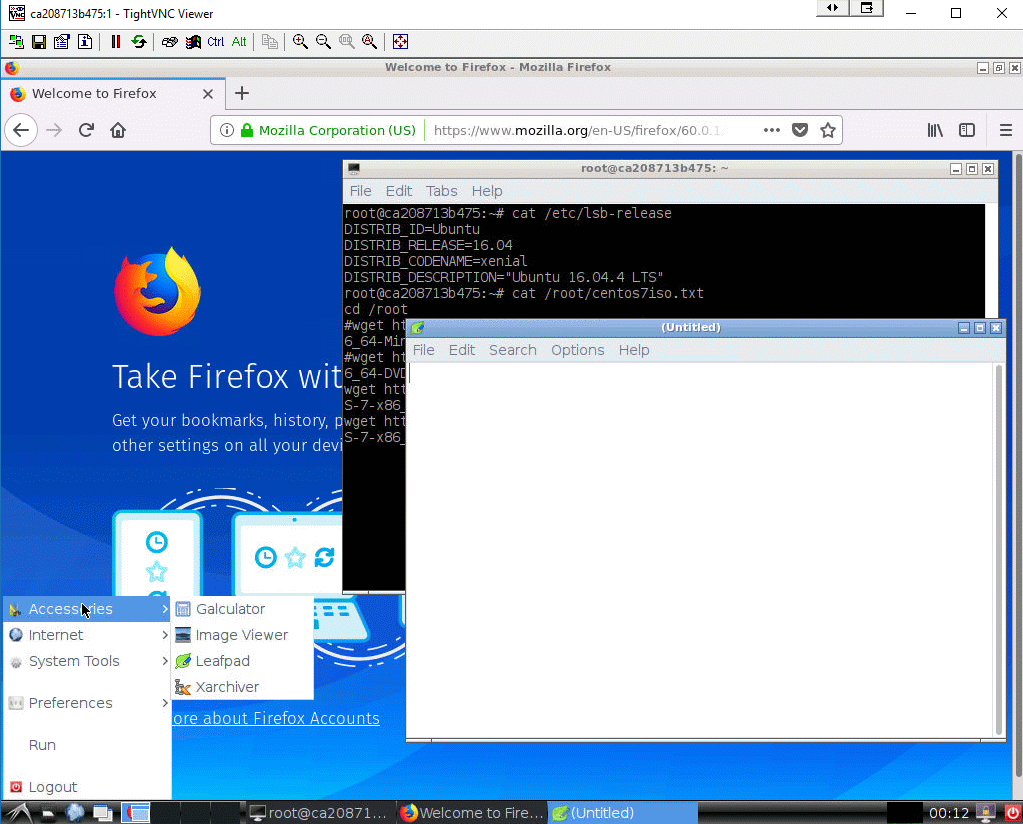Go to Firefox home page icon

click(x=118, y=130)
